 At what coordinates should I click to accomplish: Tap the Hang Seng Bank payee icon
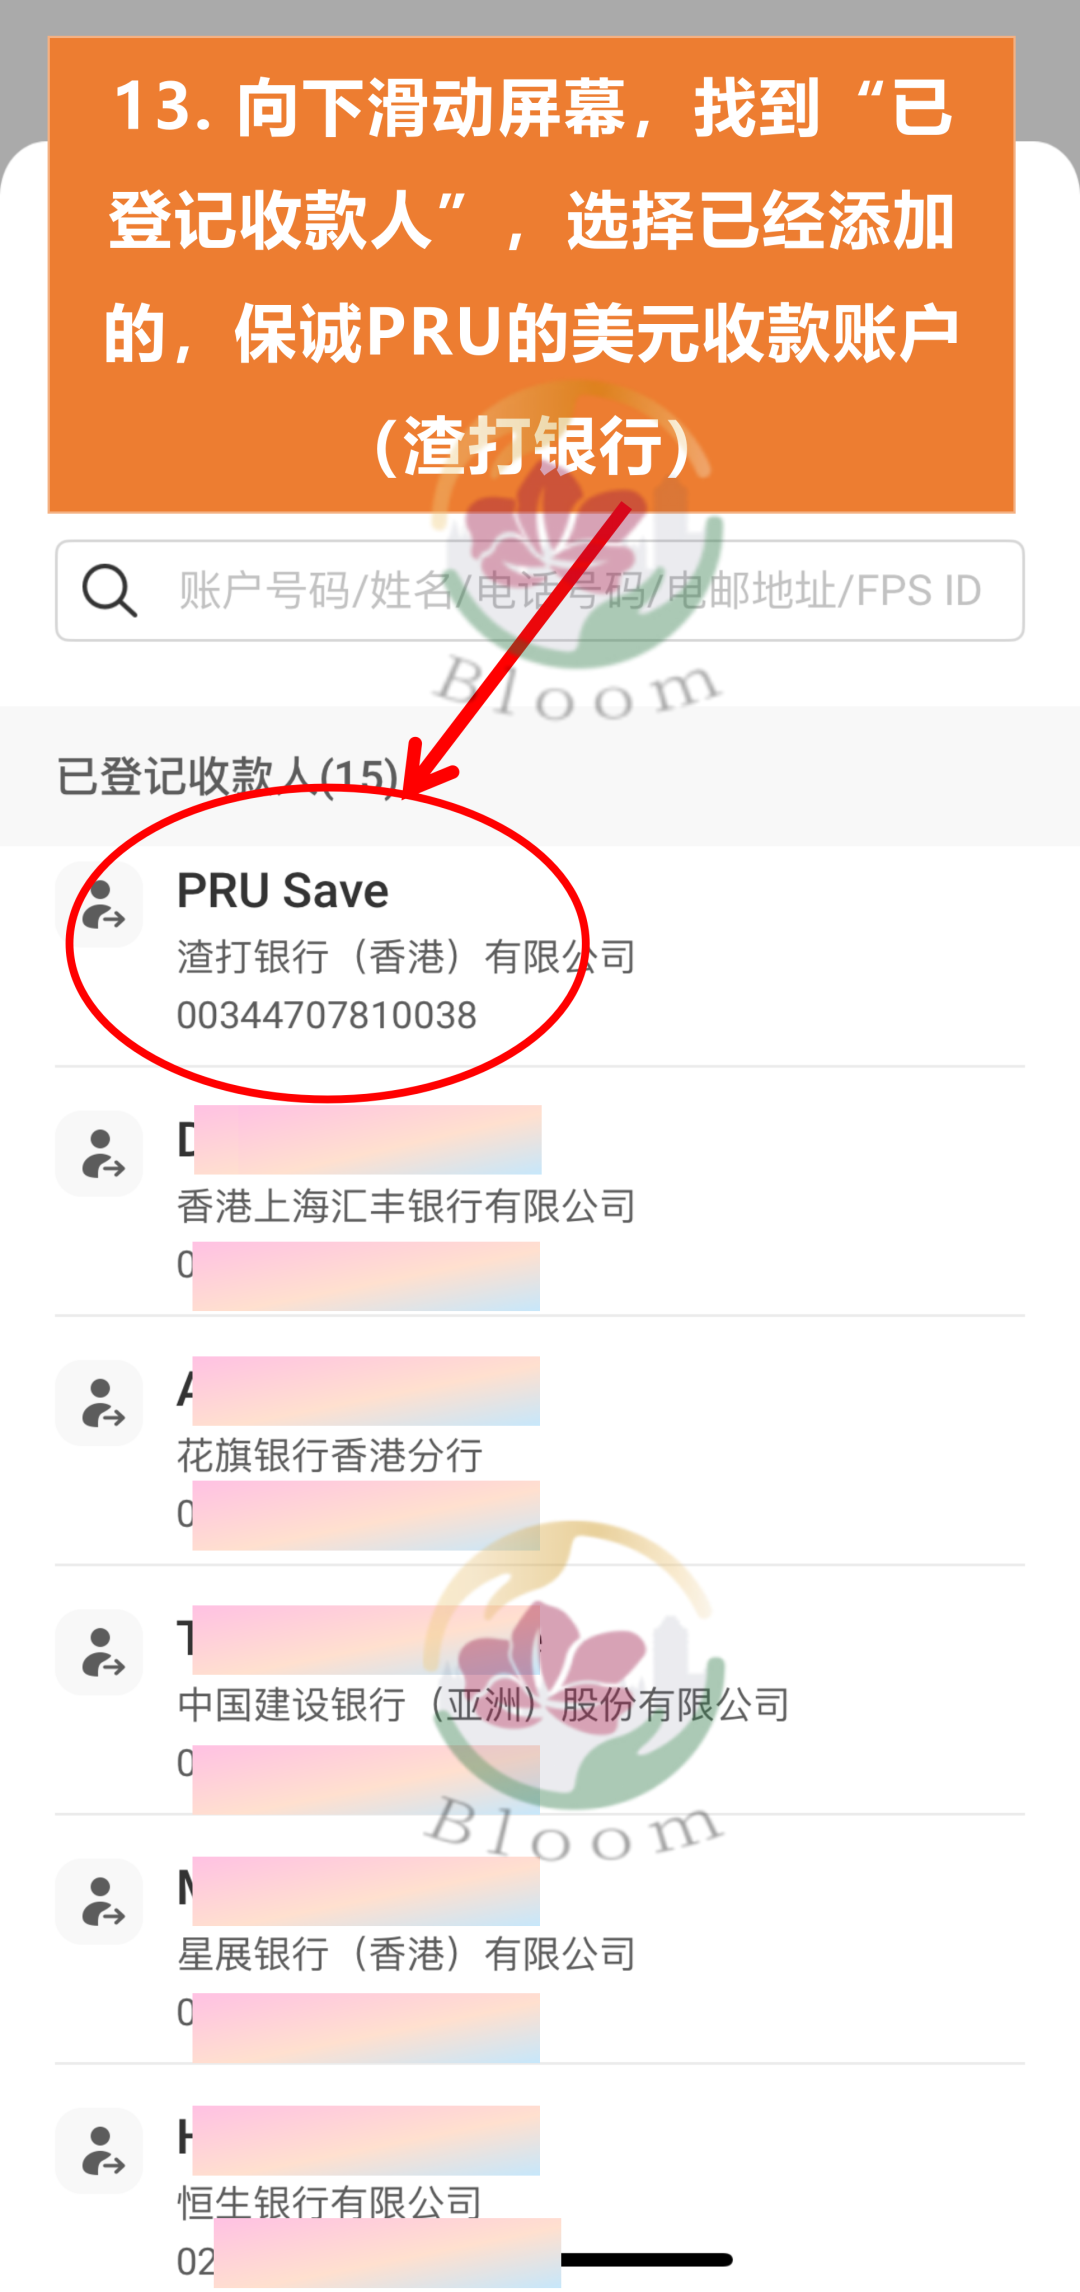(99, 2150)
